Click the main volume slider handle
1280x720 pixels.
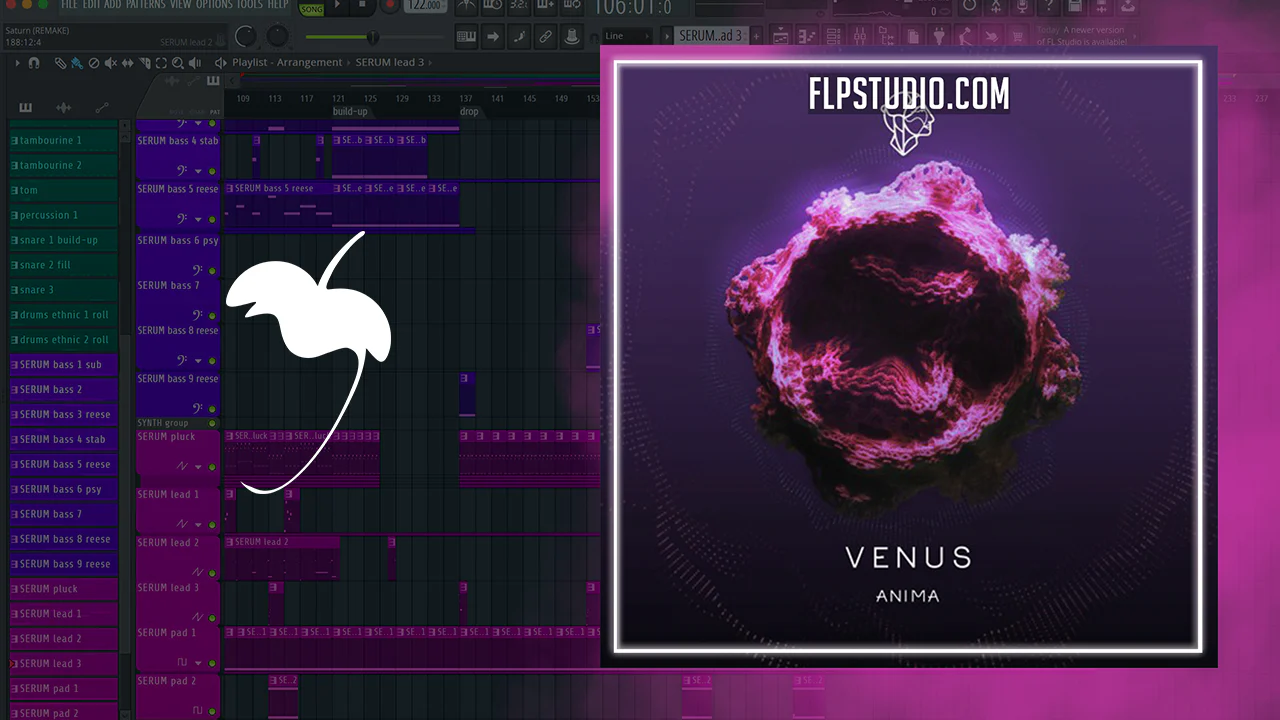click(373, 37)
